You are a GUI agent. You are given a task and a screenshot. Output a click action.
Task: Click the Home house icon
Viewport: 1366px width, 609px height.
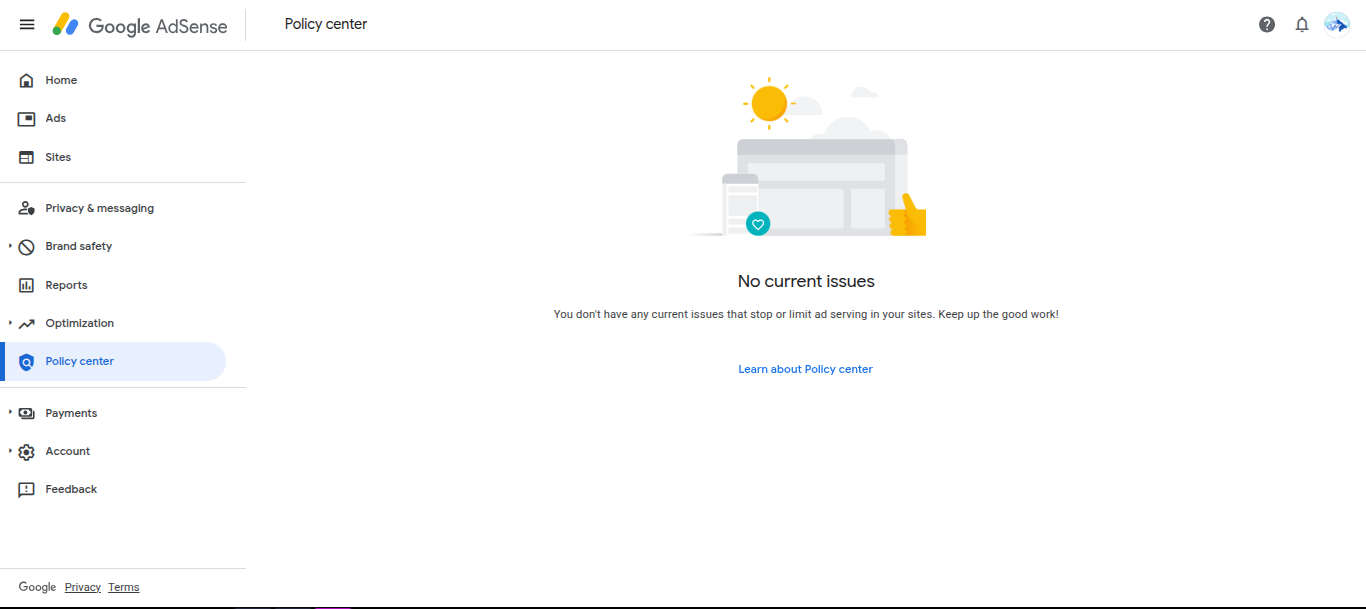tap(27, 80)
